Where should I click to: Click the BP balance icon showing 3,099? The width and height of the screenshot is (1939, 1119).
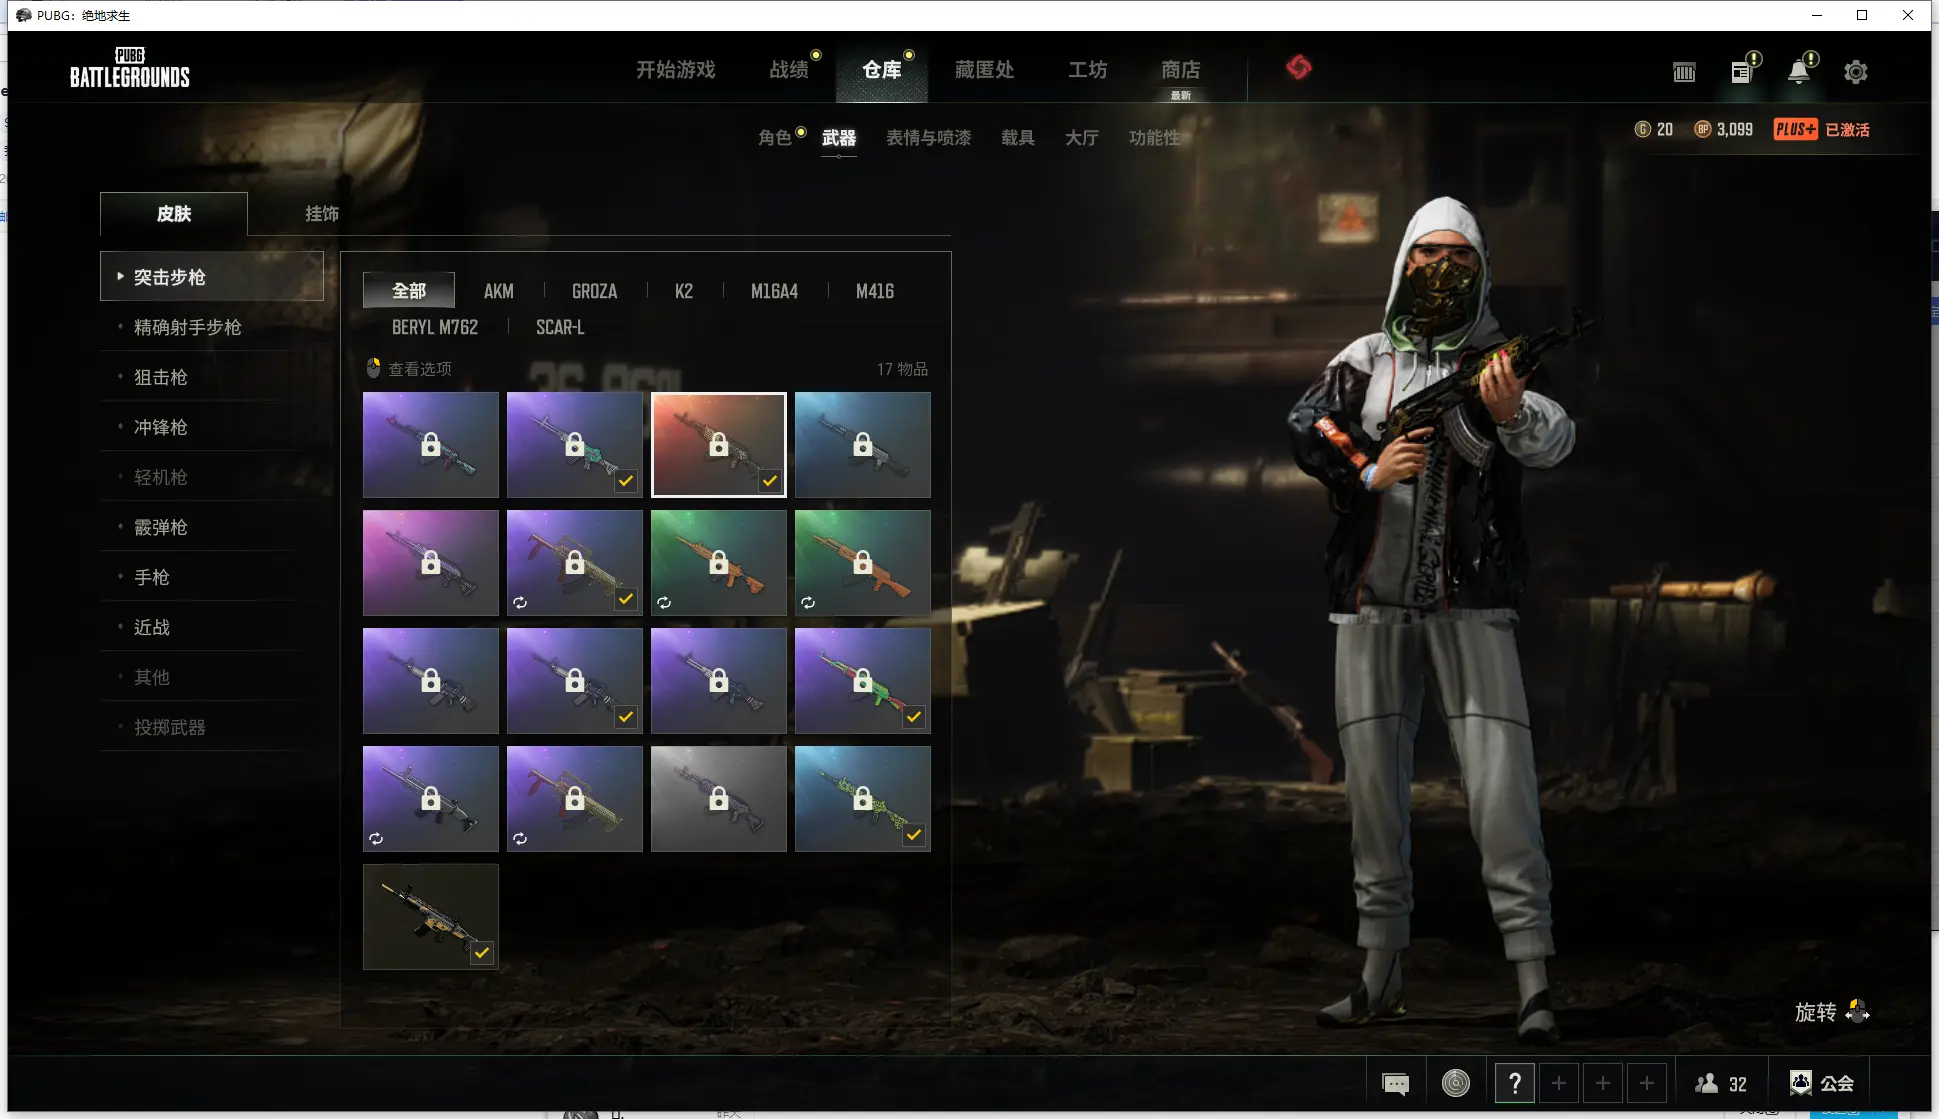pos(1702,129)
